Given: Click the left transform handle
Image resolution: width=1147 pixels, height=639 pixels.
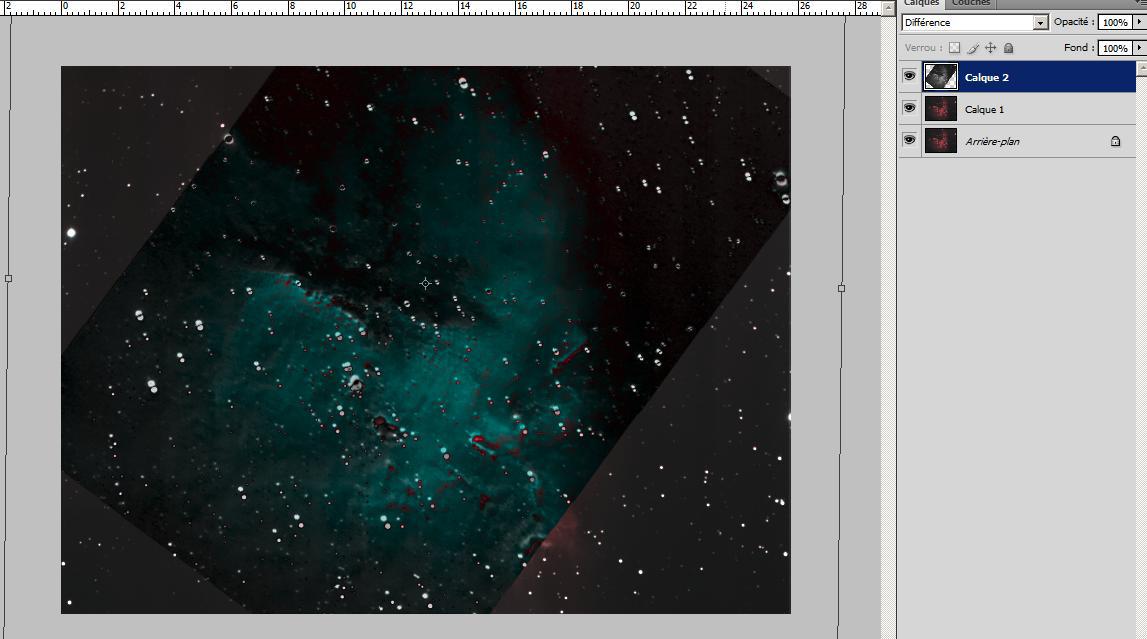Looking at the screenshot, I should 8,279.
